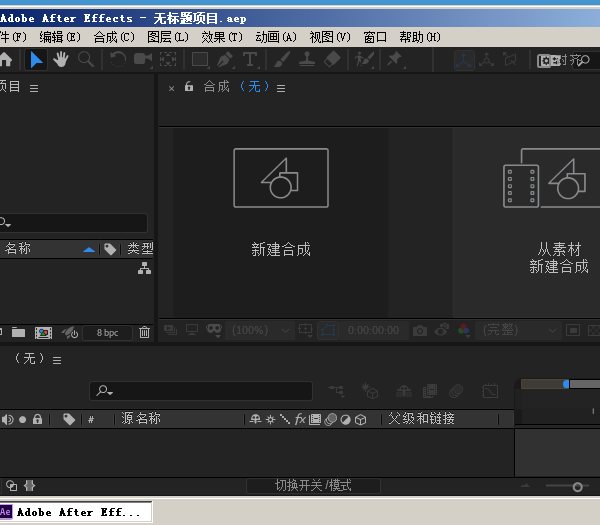Click the new composition icon in Project panel footer
The height and width of the screenshot is (525, 600).
tap(43, 332)
